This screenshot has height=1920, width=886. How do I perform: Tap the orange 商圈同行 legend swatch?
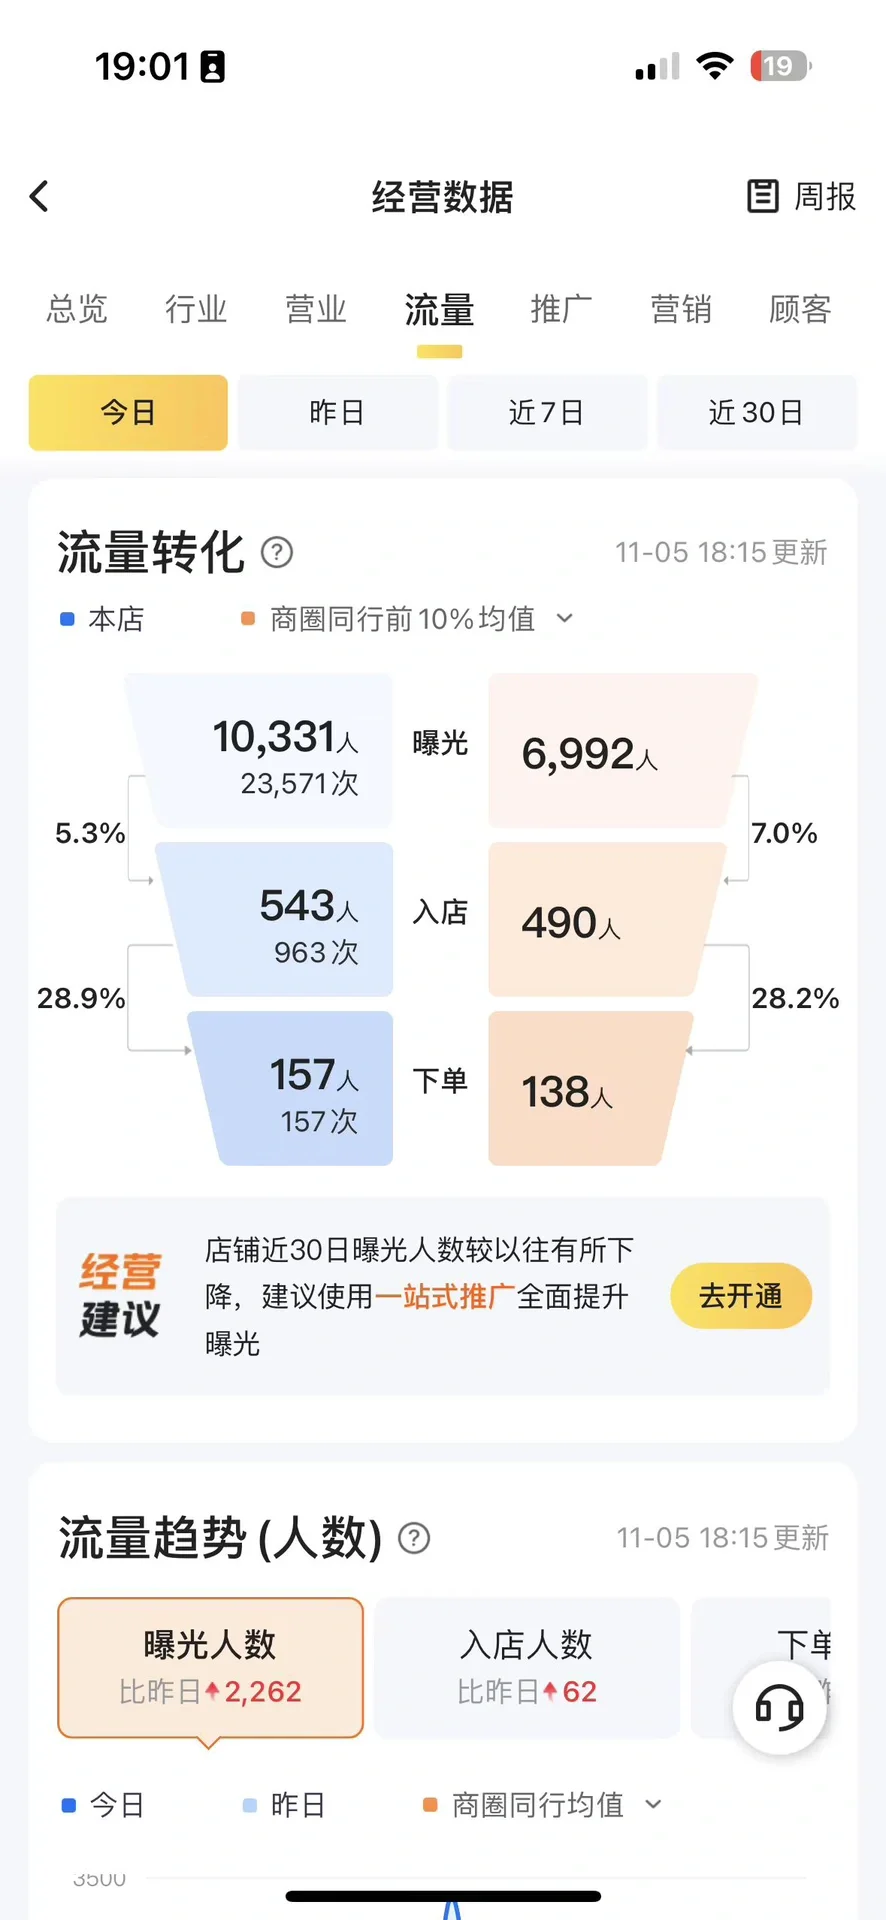tap(248, 619)
